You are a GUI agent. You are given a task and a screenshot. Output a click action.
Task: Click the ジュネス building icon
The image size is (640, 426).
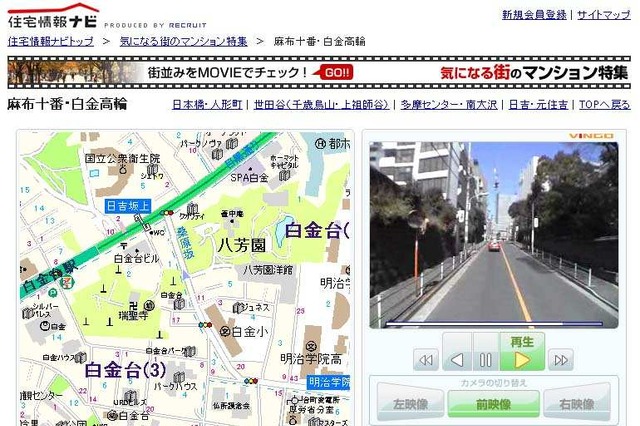[x=238, y=308]
